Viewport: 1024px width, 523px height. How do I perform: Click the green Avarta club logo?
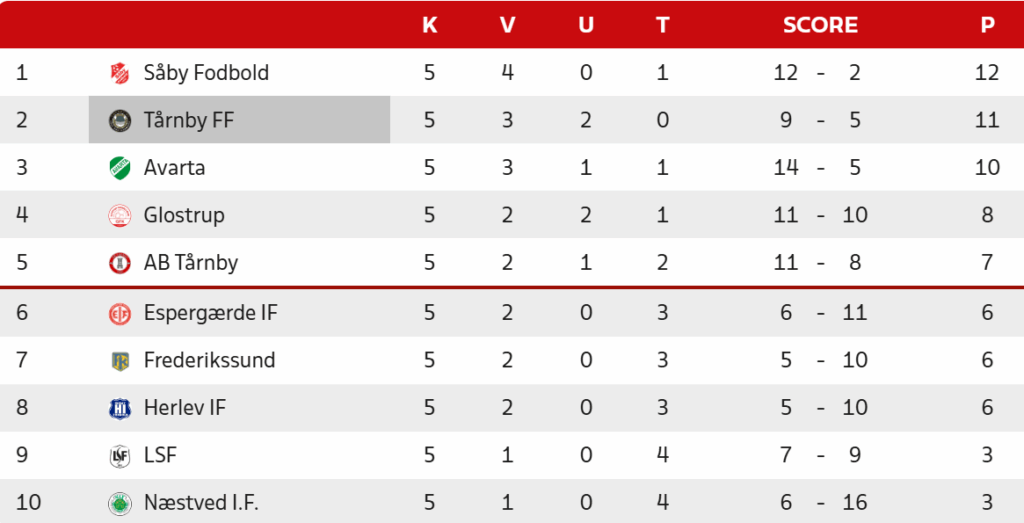point(119,168)
